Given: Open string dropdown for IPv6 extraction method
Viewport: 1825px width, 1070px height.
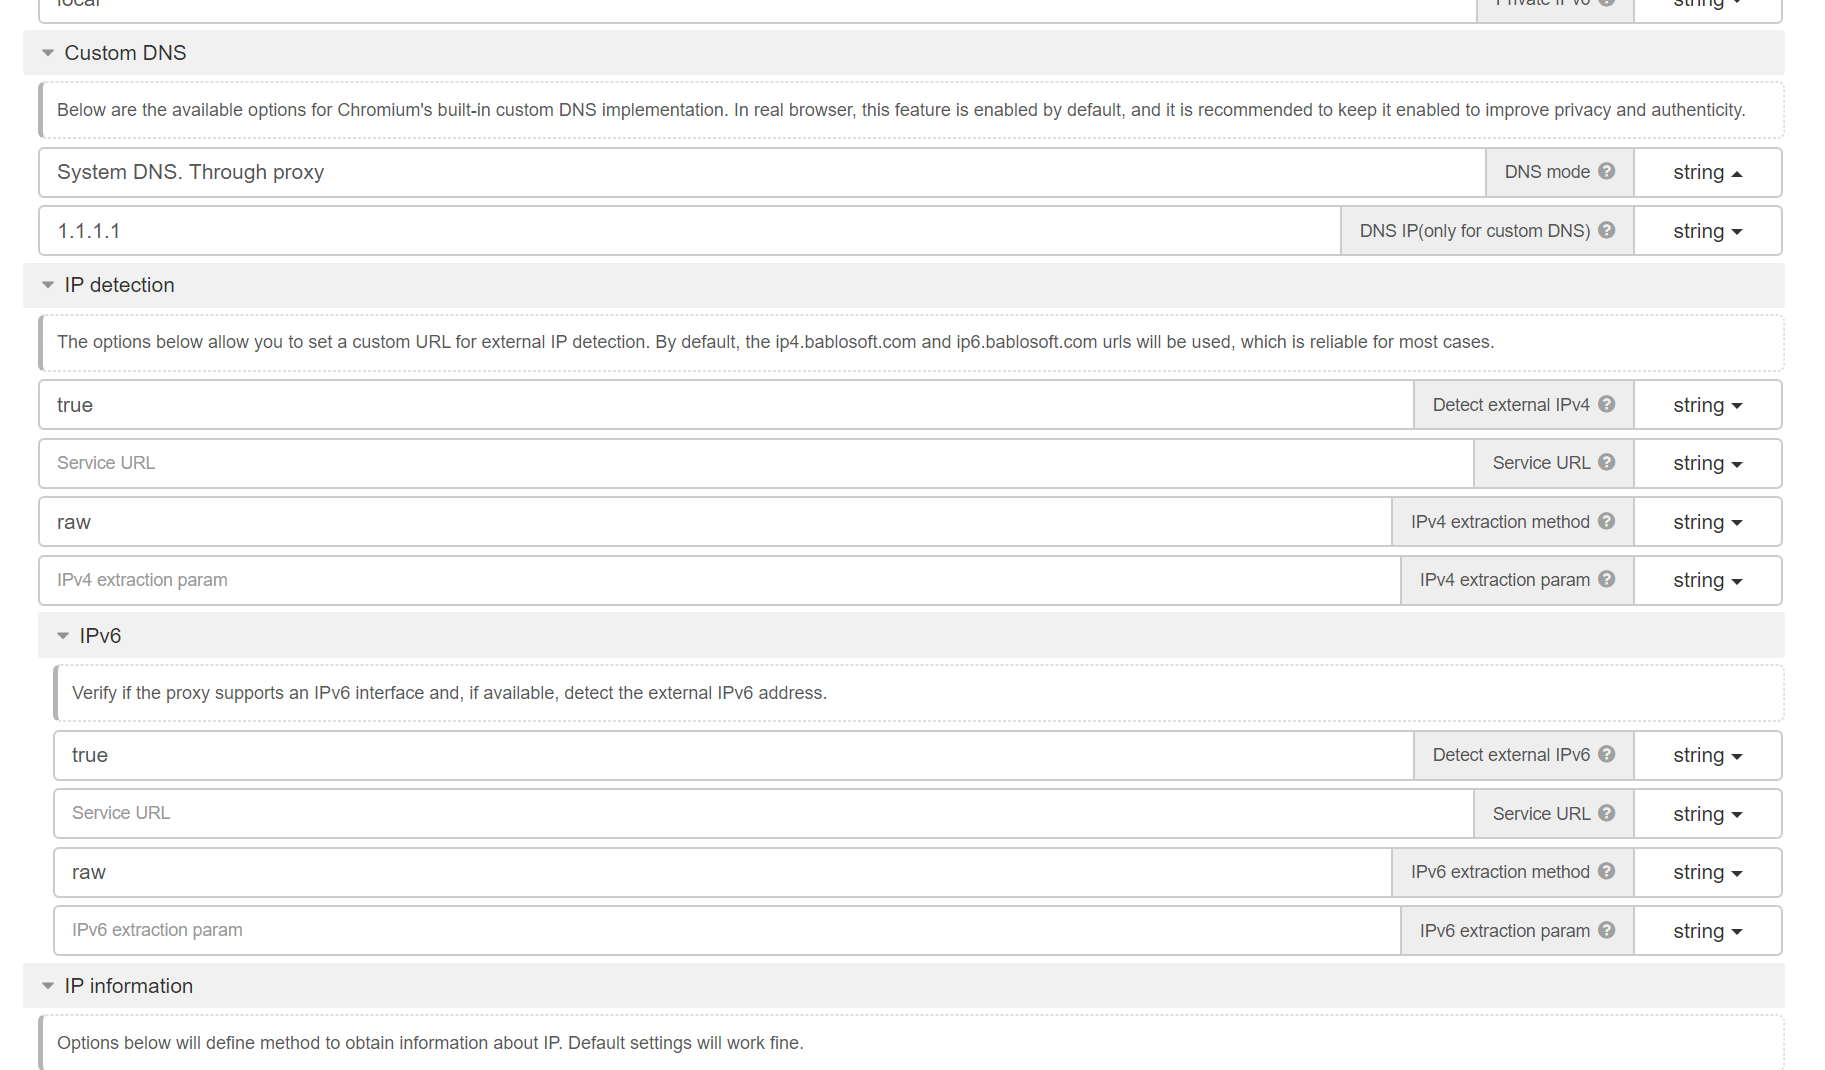Looking at the screenshot, I should click(x=1707, y=872).
